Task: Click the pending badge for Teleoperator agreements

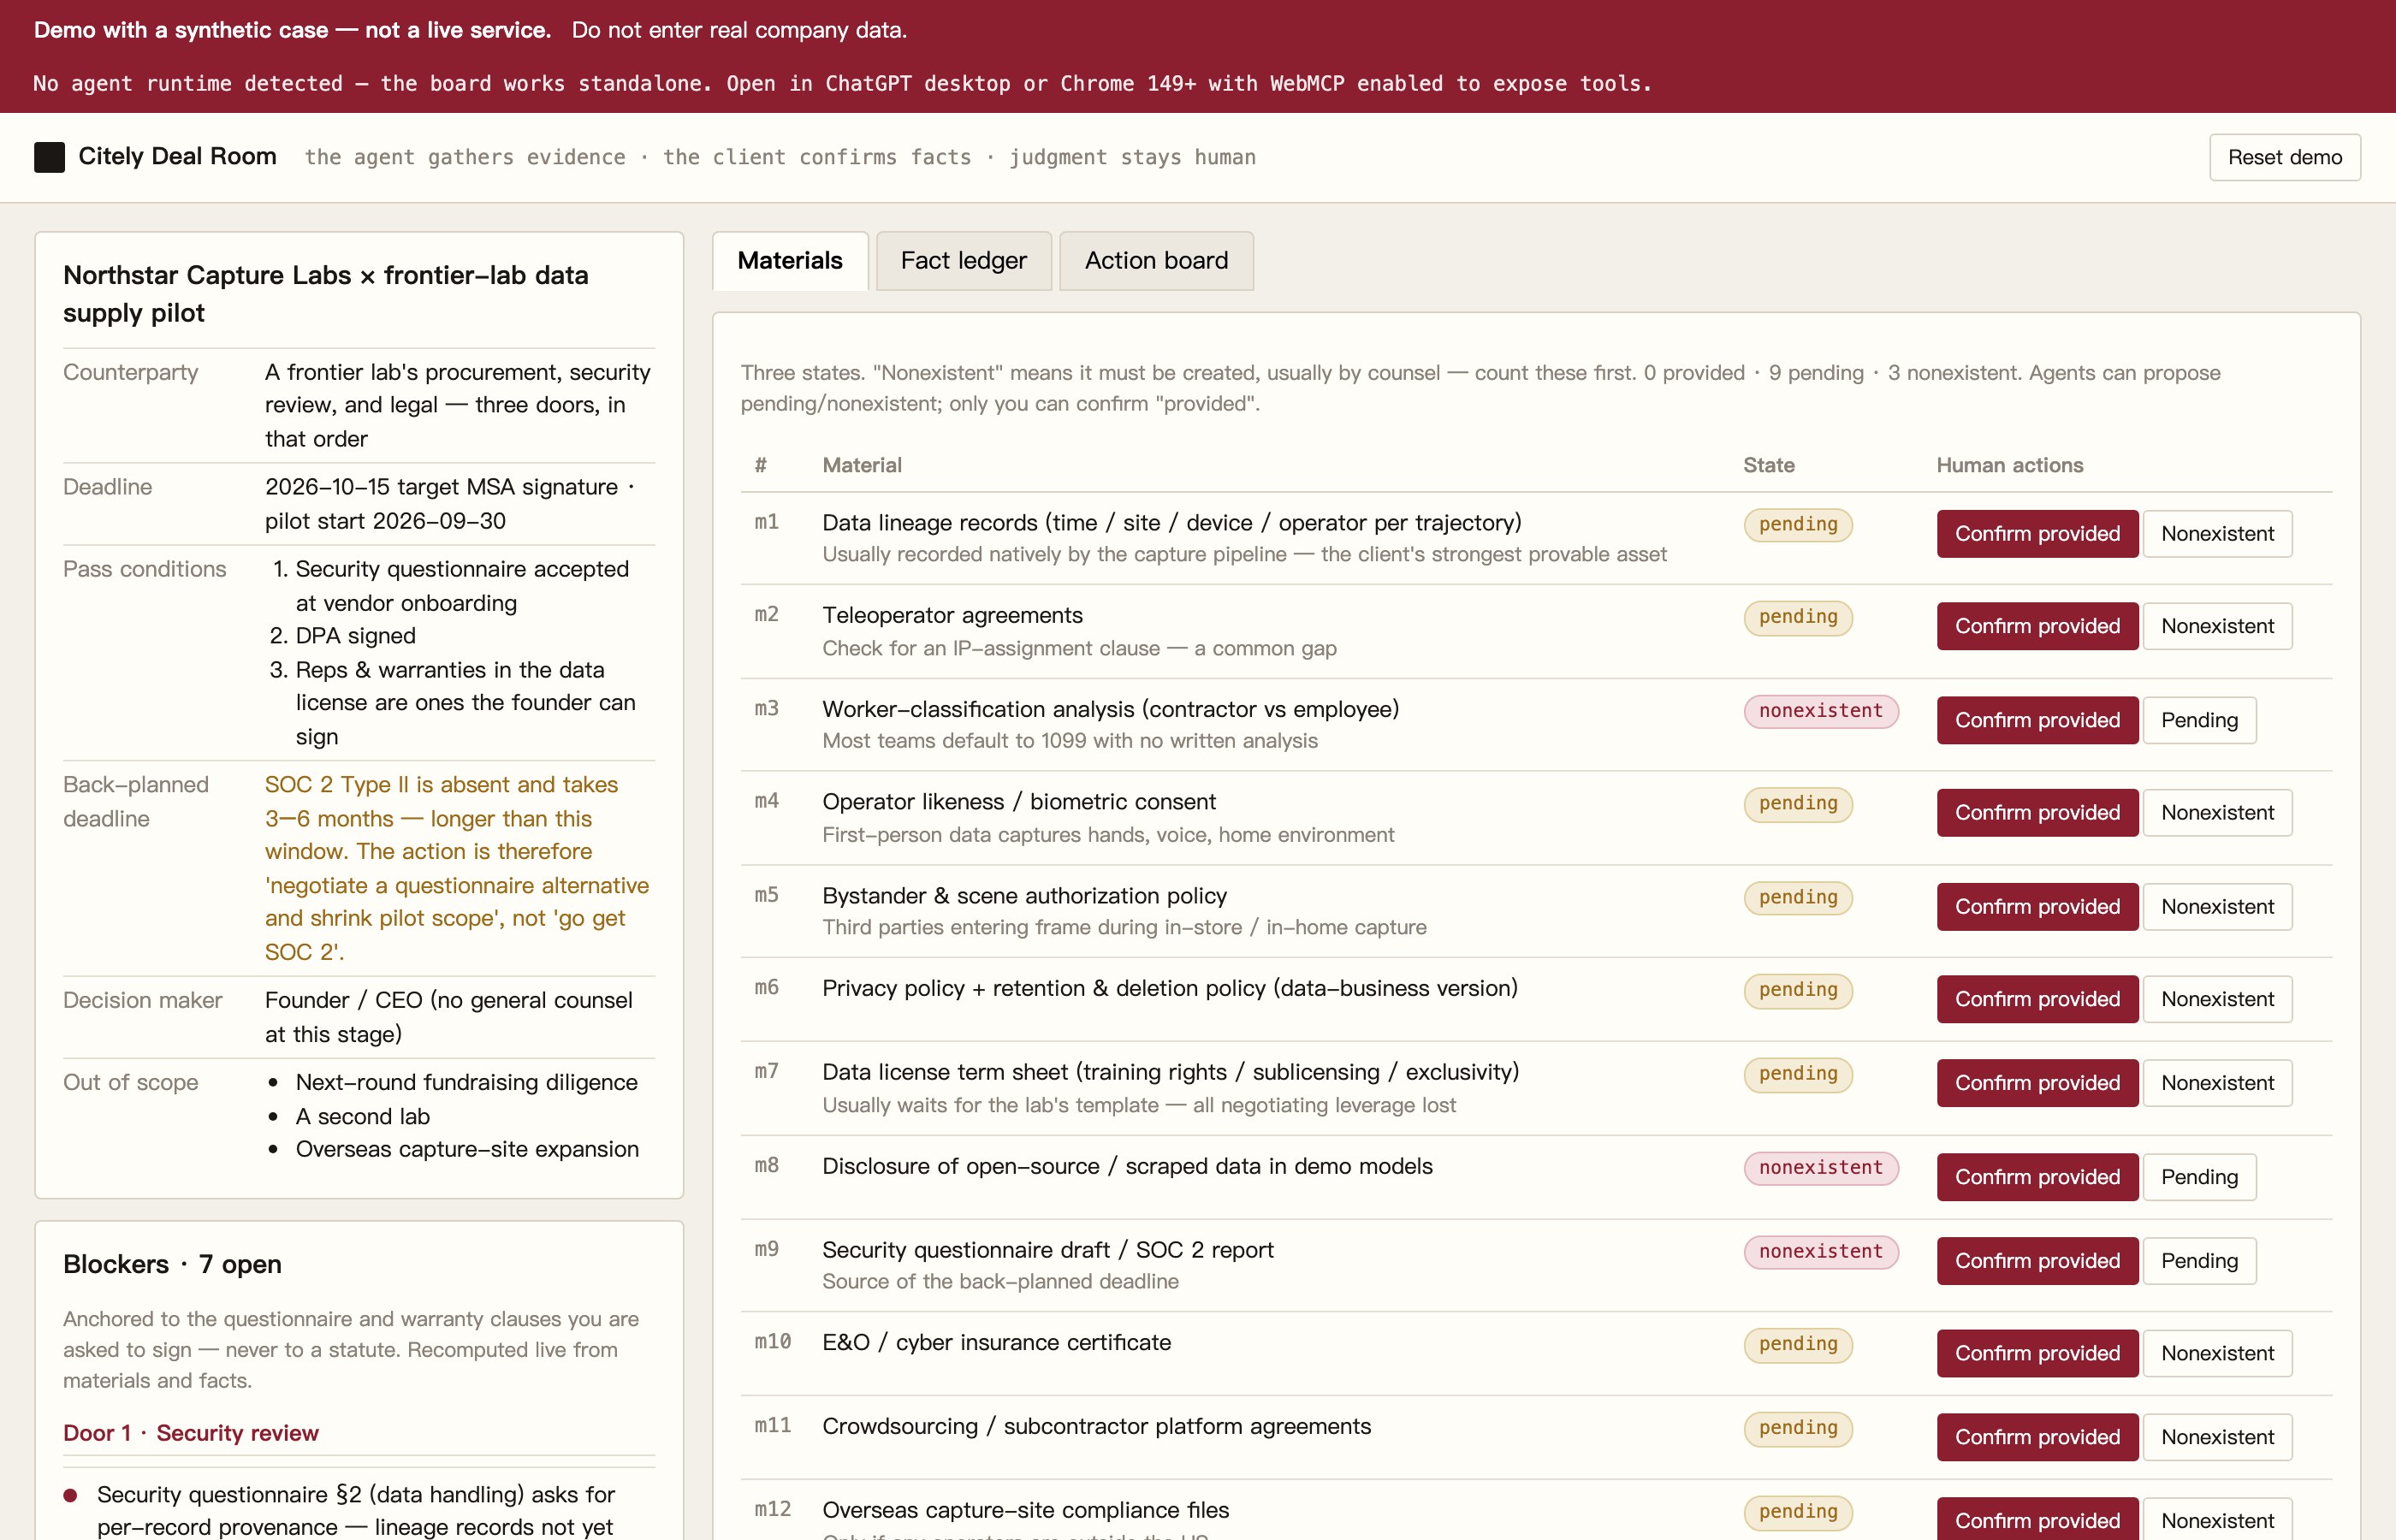Action: (x=1798, y=617)
